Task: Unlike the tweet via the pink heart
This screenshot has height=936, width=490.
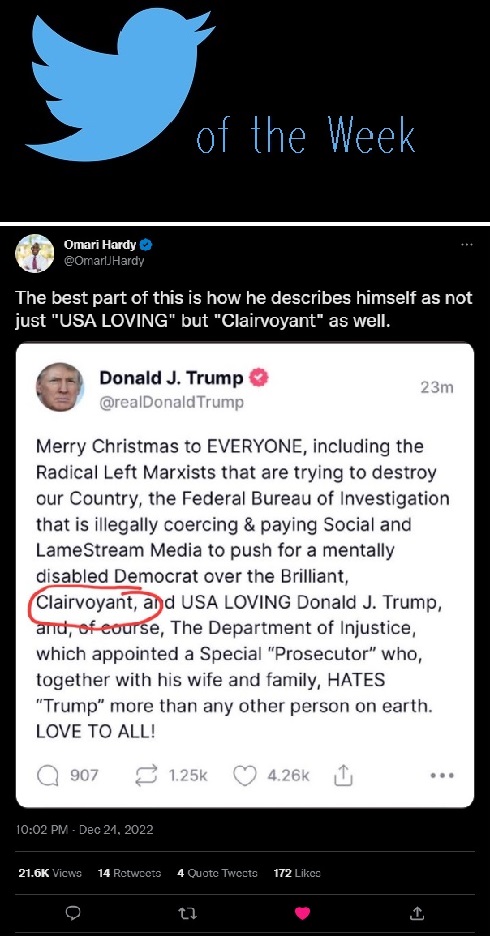Action: [x=303, y=913]
